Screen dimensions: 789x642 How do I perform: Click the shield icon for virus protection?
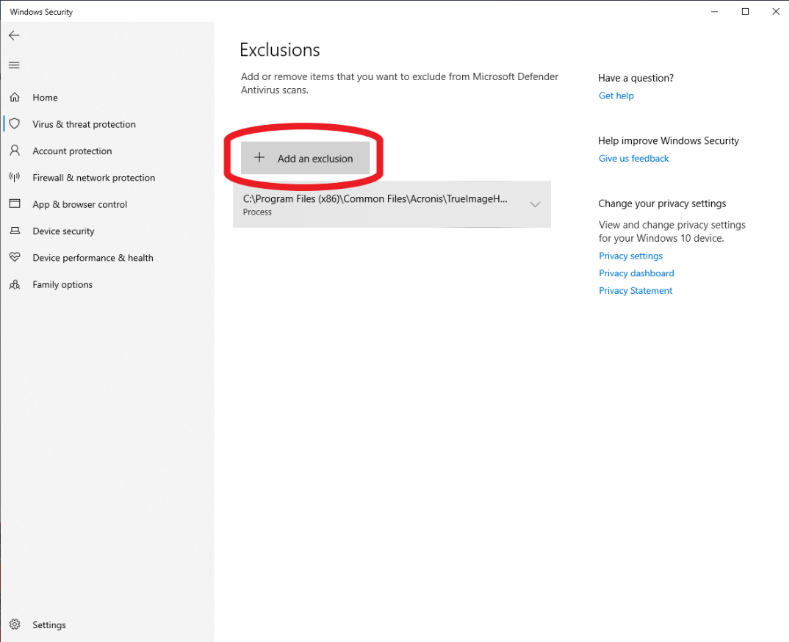15,124
